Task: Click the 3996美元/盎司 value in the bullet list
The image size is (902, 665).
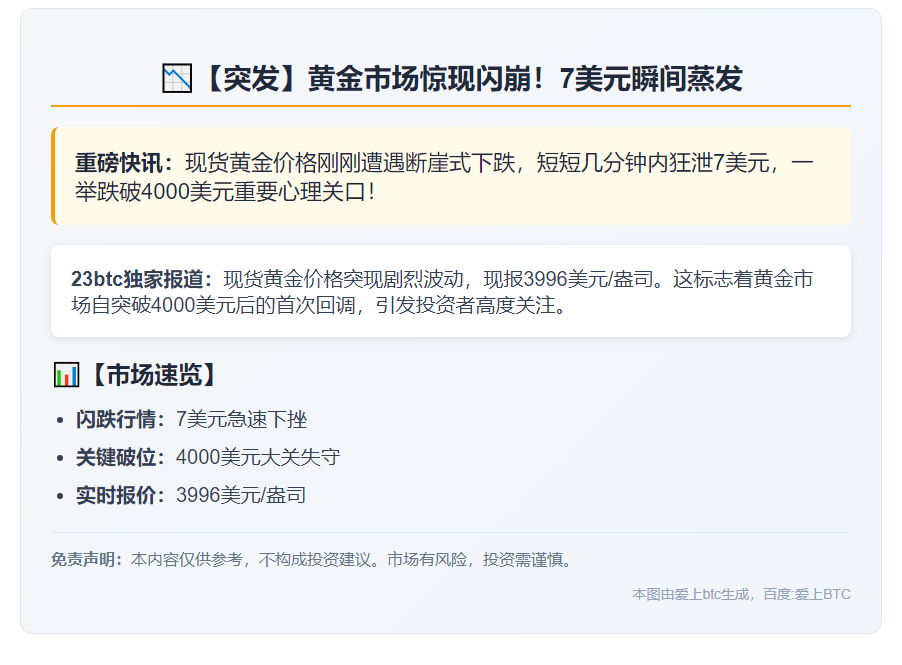Action: pos(241,495)
